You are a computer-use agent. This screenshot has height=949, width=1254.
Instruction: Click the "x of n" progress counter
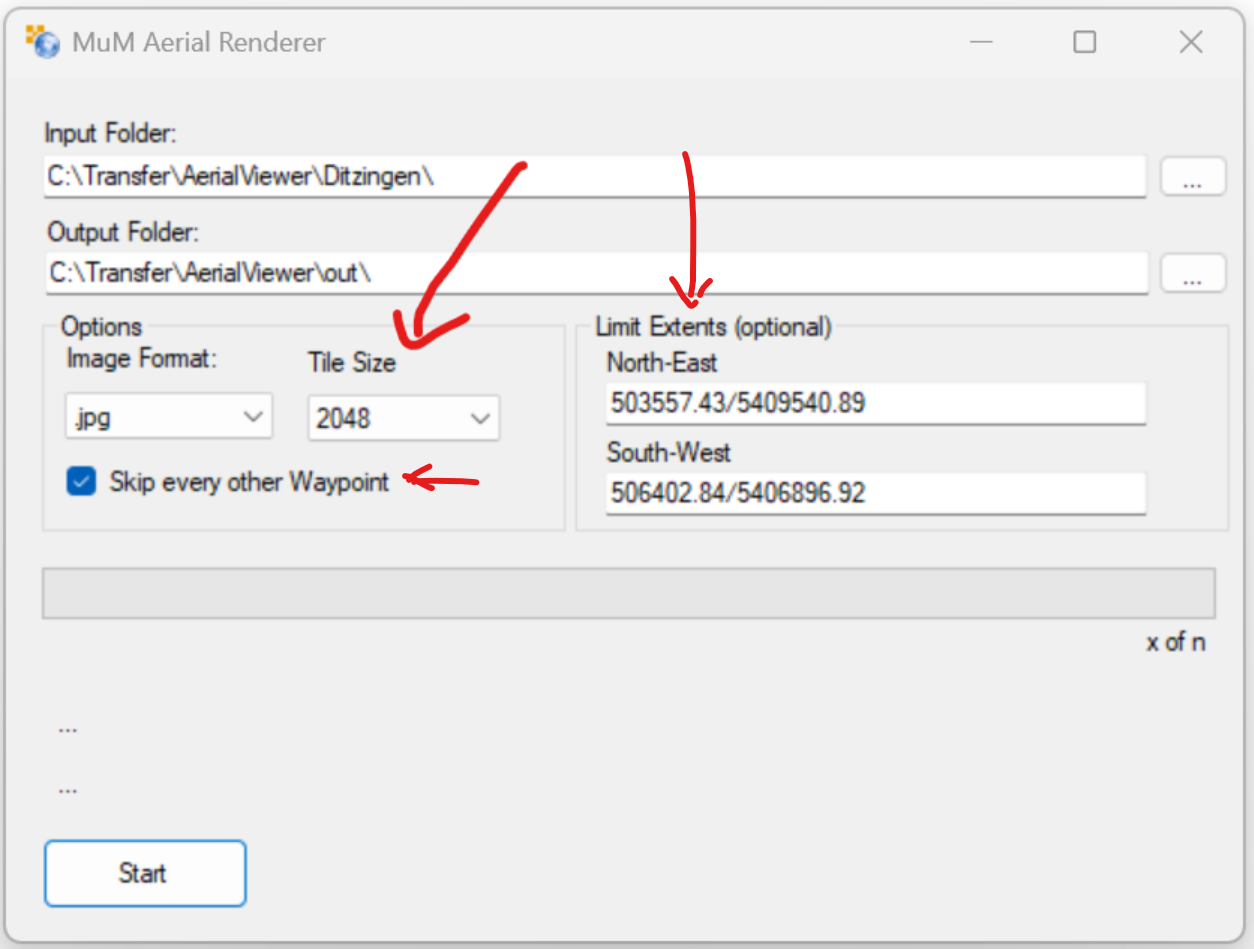click(x=1175, y=643)
